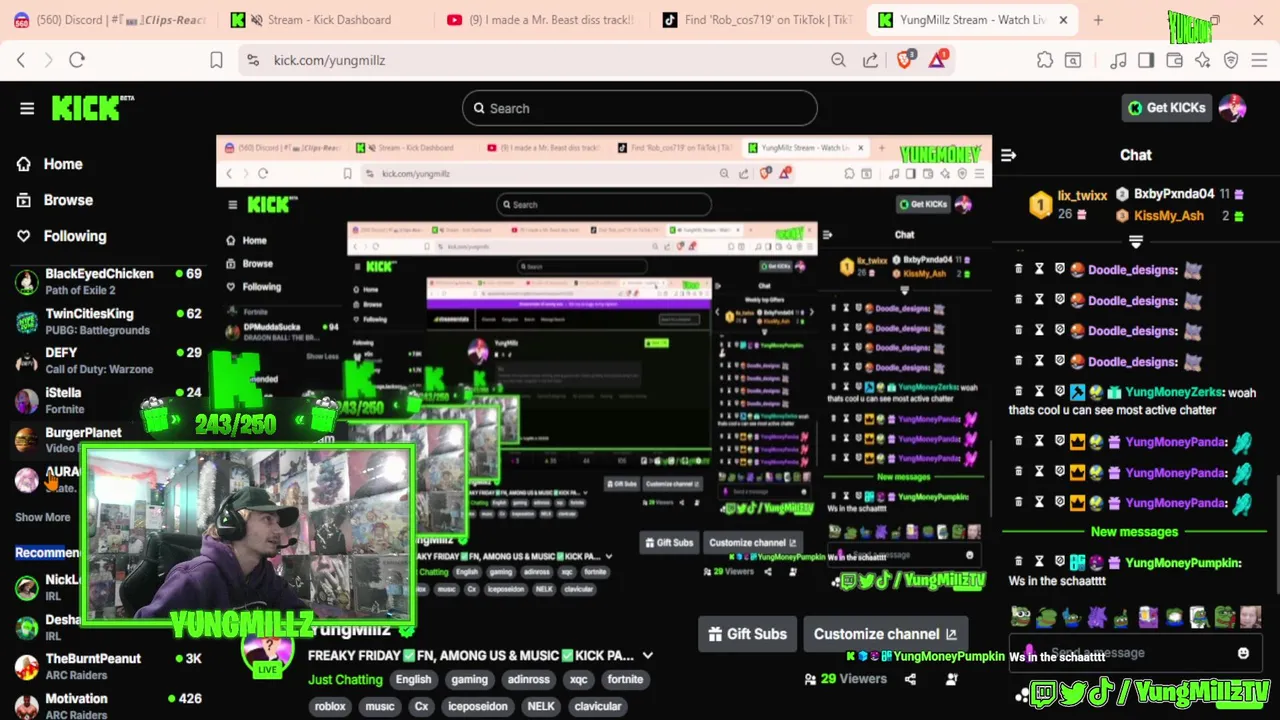Open Brave VPN shield icon

[1231, 60]
